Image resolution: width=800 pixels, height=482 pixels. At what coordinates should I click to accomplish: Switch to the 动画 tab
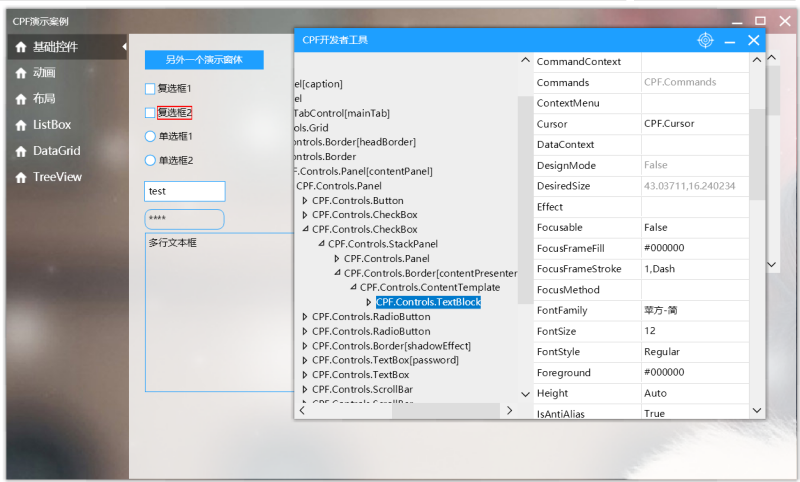click(x=67, y=73)
